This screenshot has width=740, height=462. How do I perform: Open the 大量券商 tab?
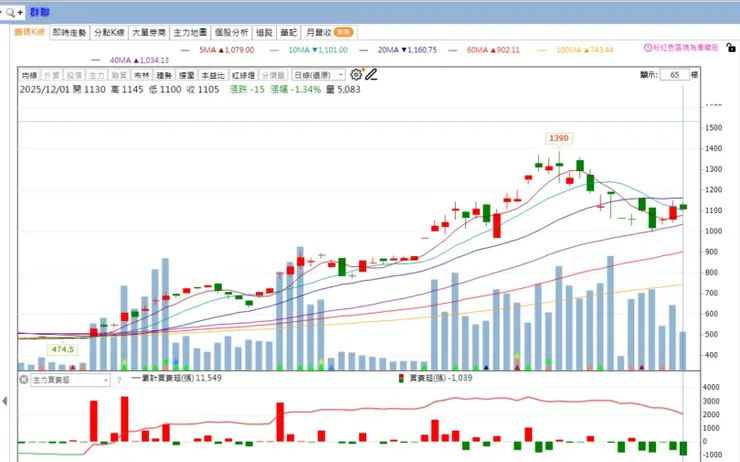pyautogui.click(x=149, y=32)
